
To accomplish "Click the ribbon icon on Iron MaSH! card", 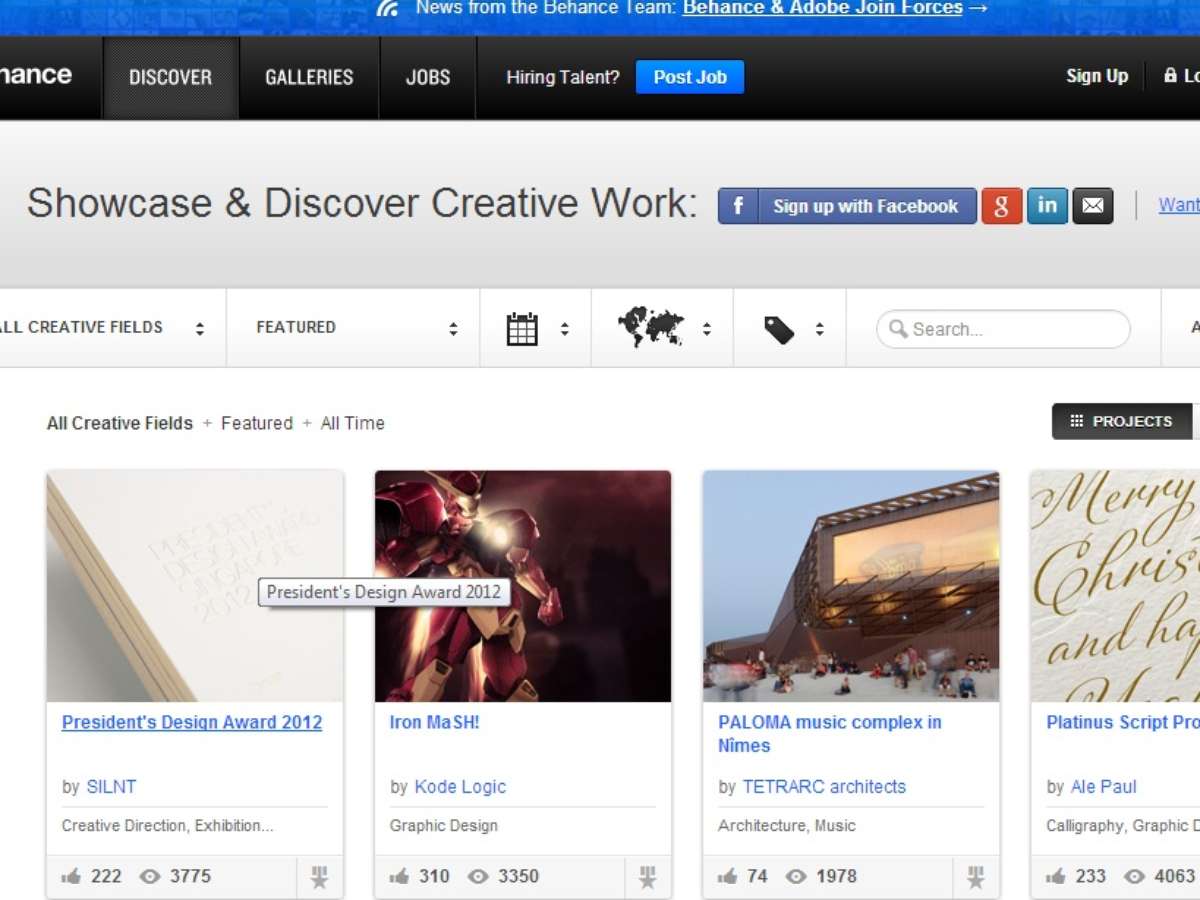I will click(x=648, y=877).
